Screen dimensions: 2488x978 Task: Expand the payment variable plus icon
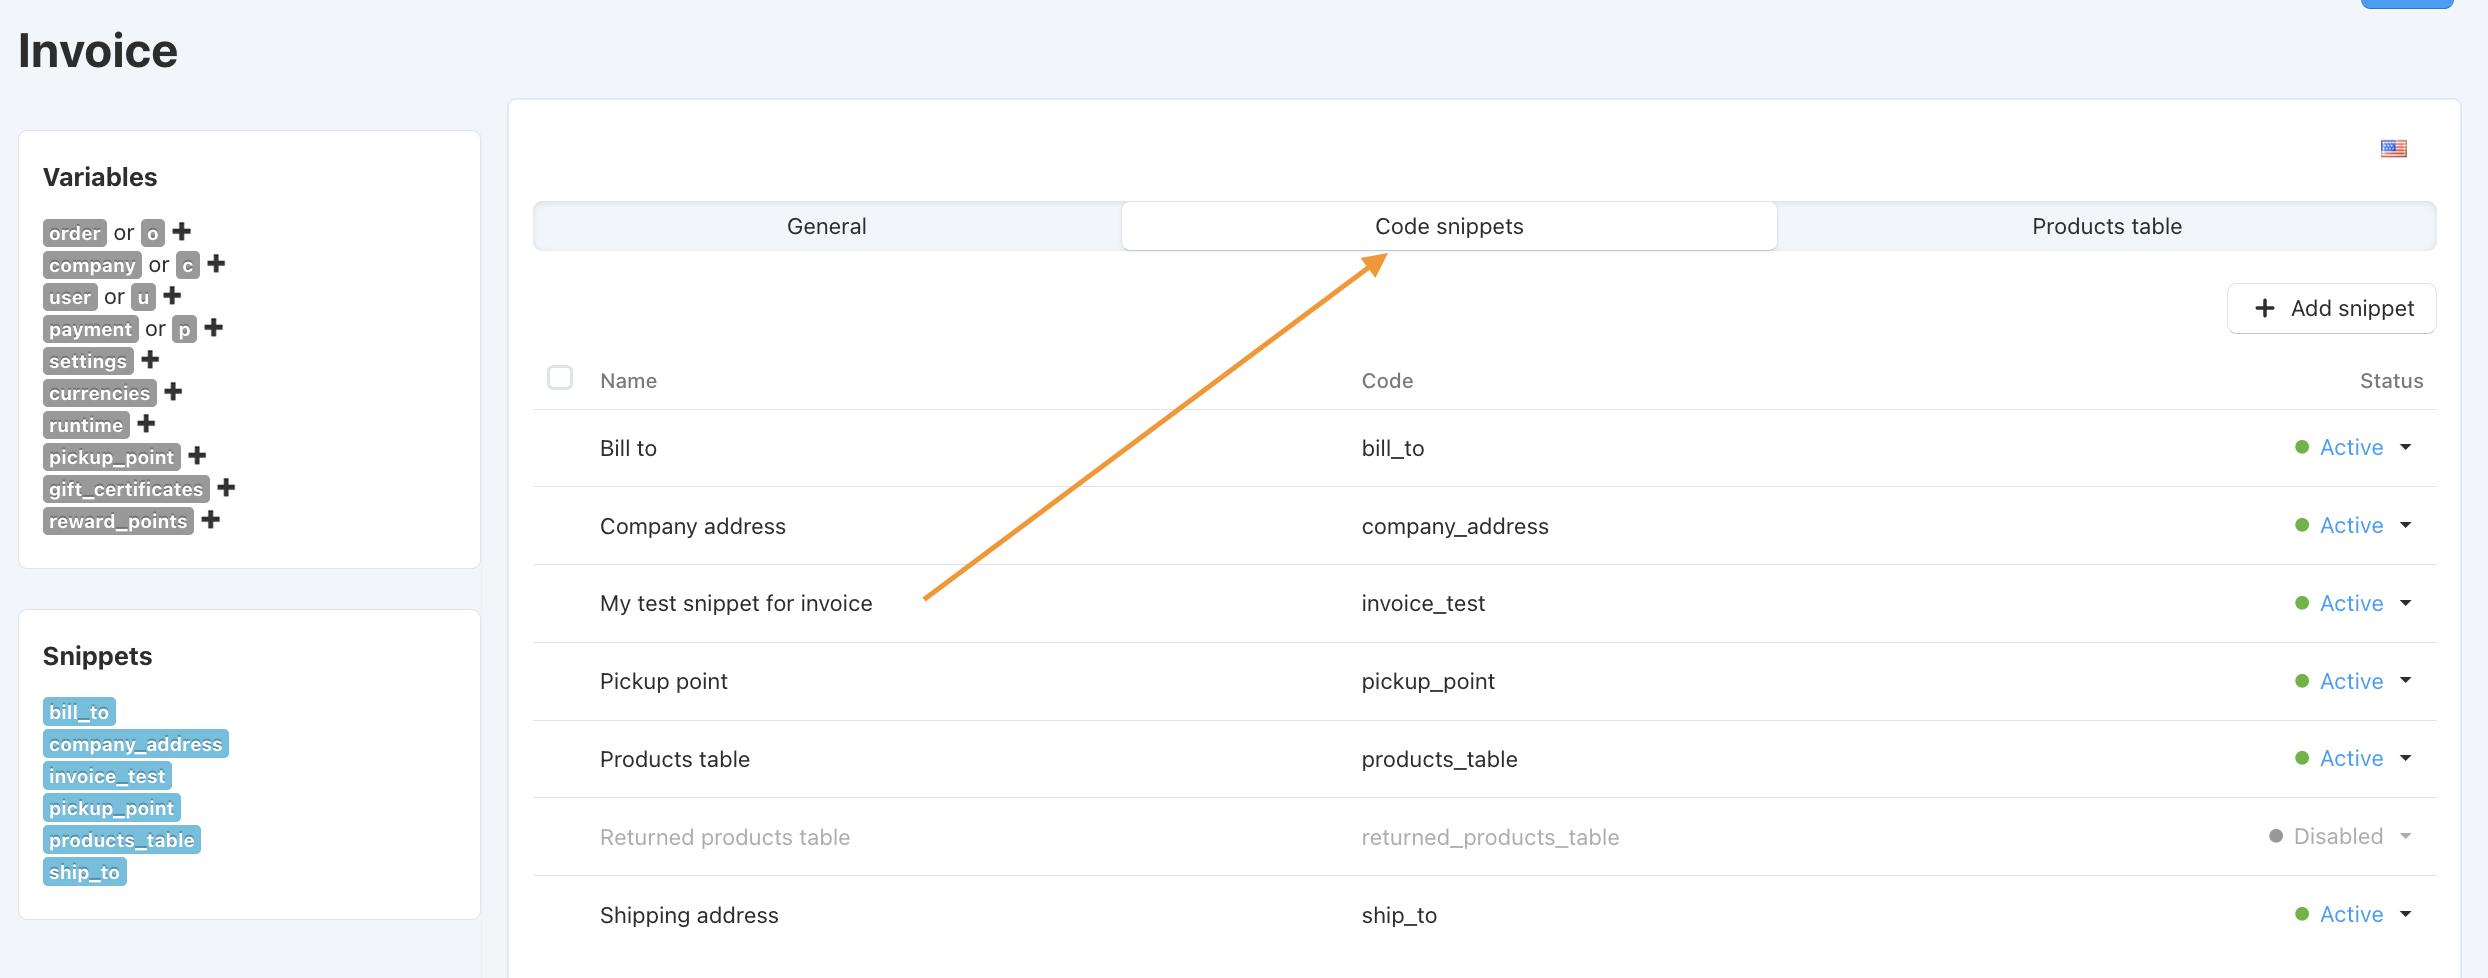[213, 328]
